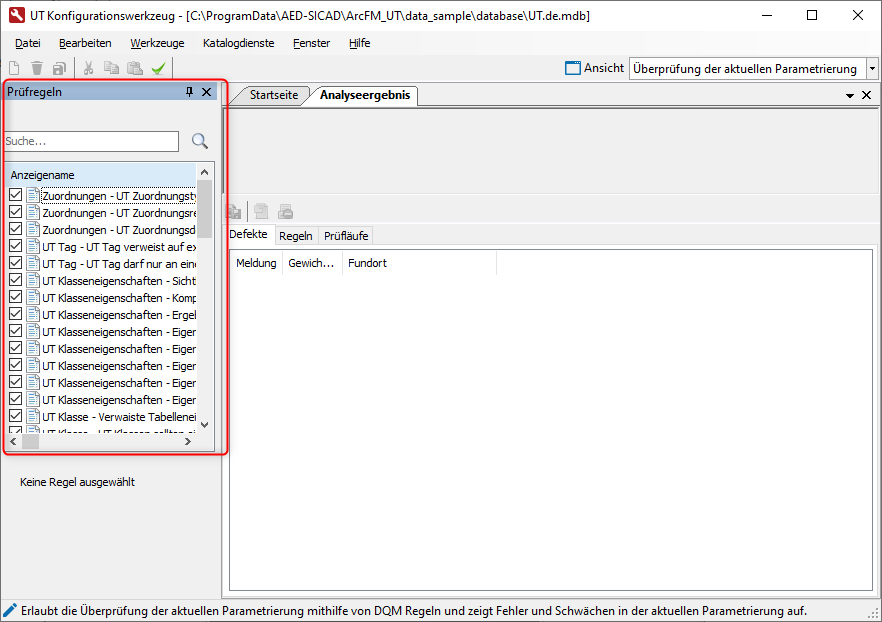Switch to the Startseite tab
Viewport: 882px width, 622px height.
273,95
